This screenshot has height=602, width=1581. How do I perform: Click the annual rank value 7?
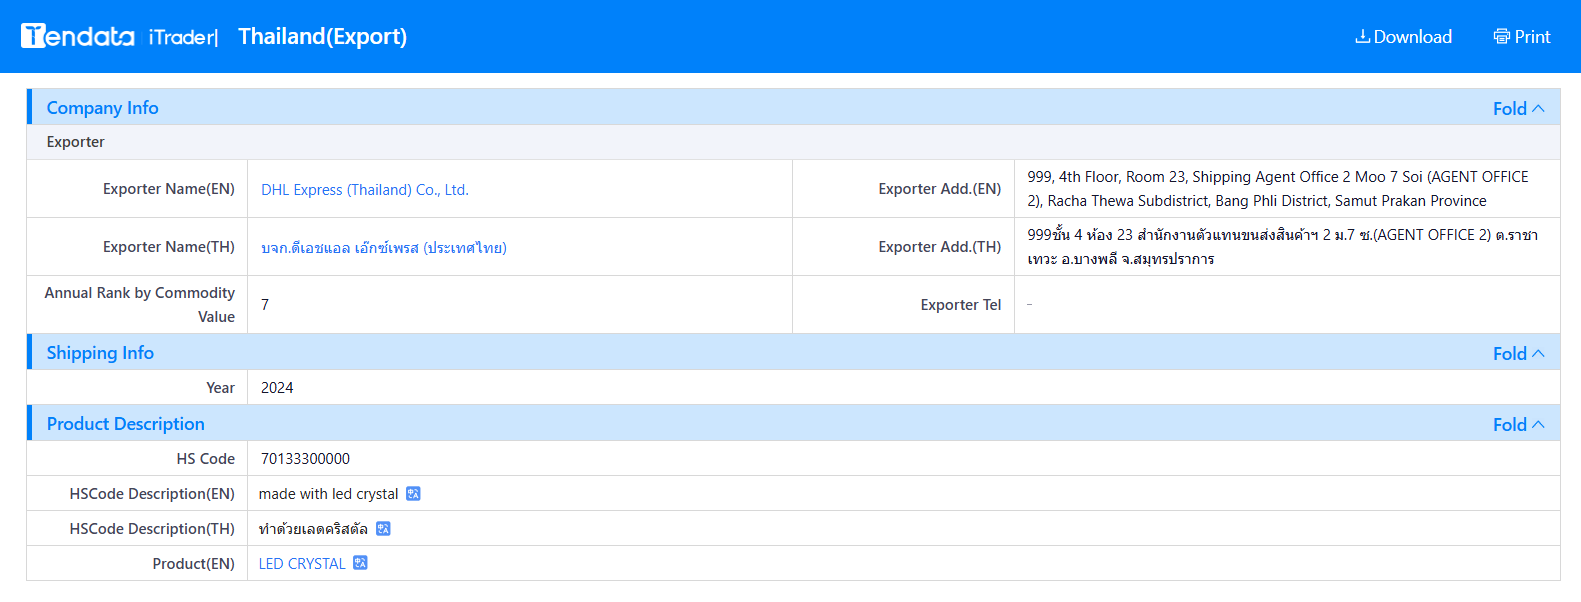click(x=265, y=305)
